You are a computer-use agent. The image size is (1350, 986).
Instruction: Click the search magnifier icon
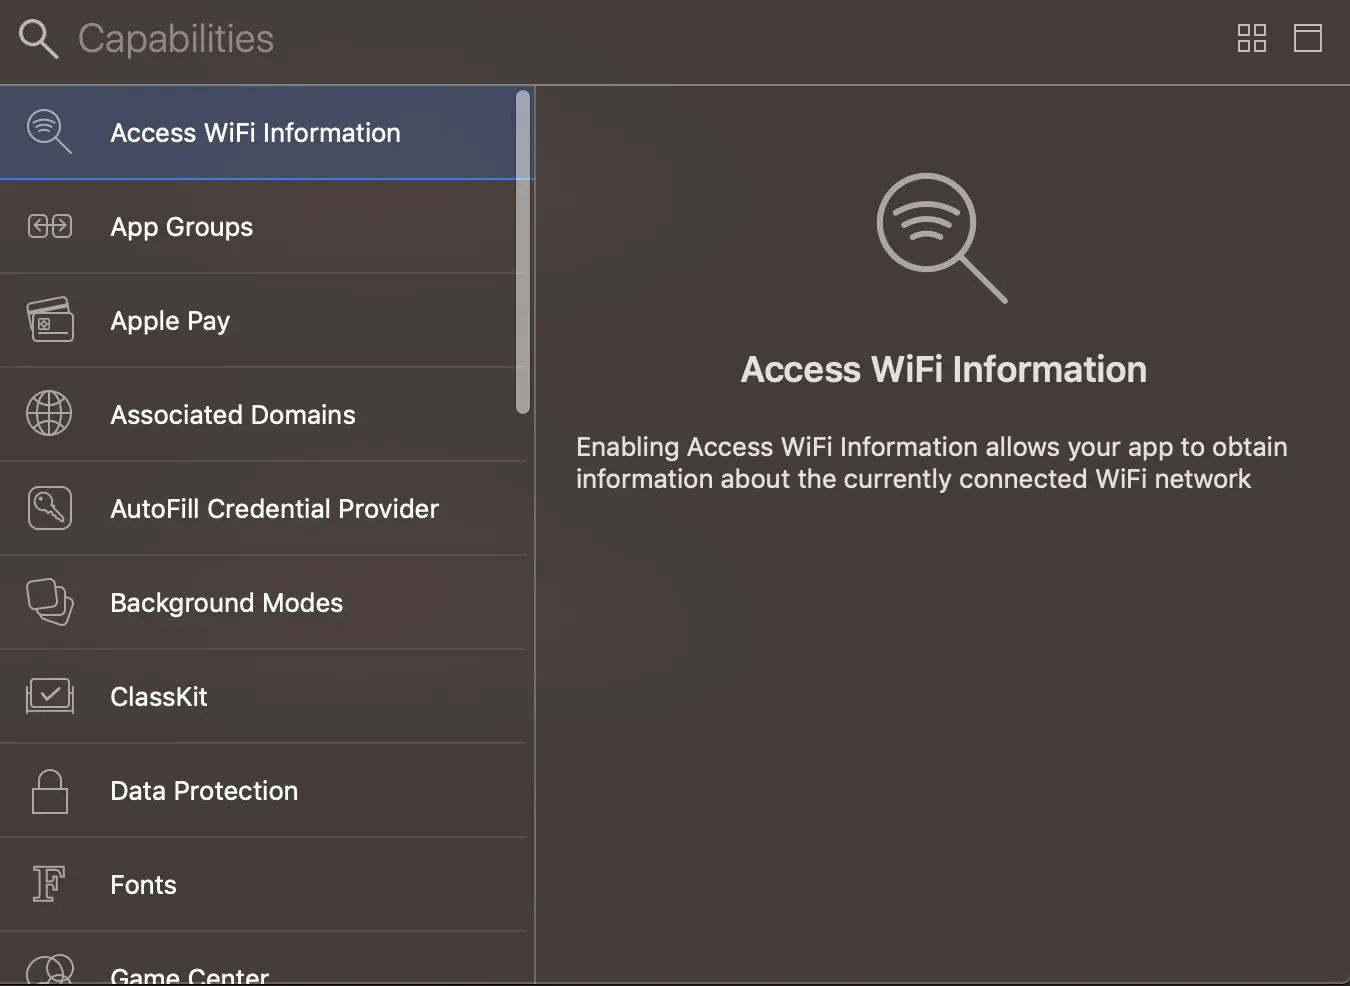(39, 39)
